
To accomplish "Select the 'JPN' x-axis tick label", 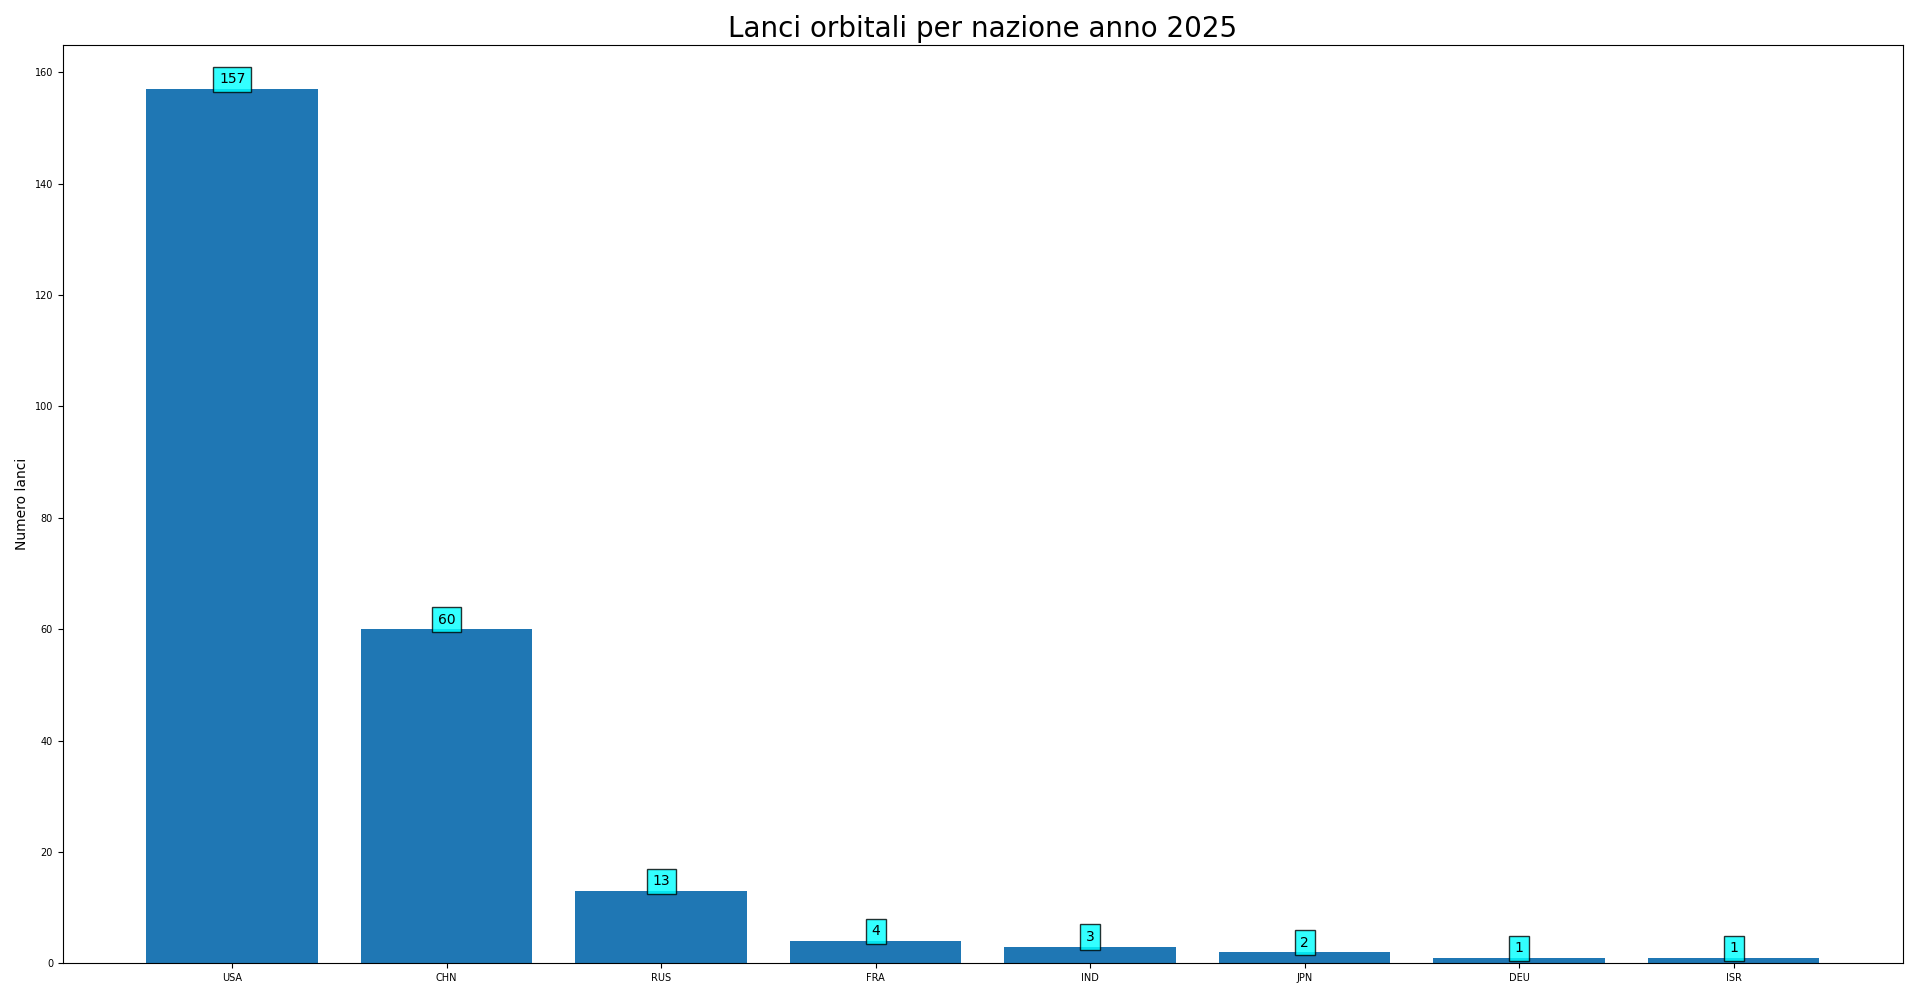I will pos(1304,978).
